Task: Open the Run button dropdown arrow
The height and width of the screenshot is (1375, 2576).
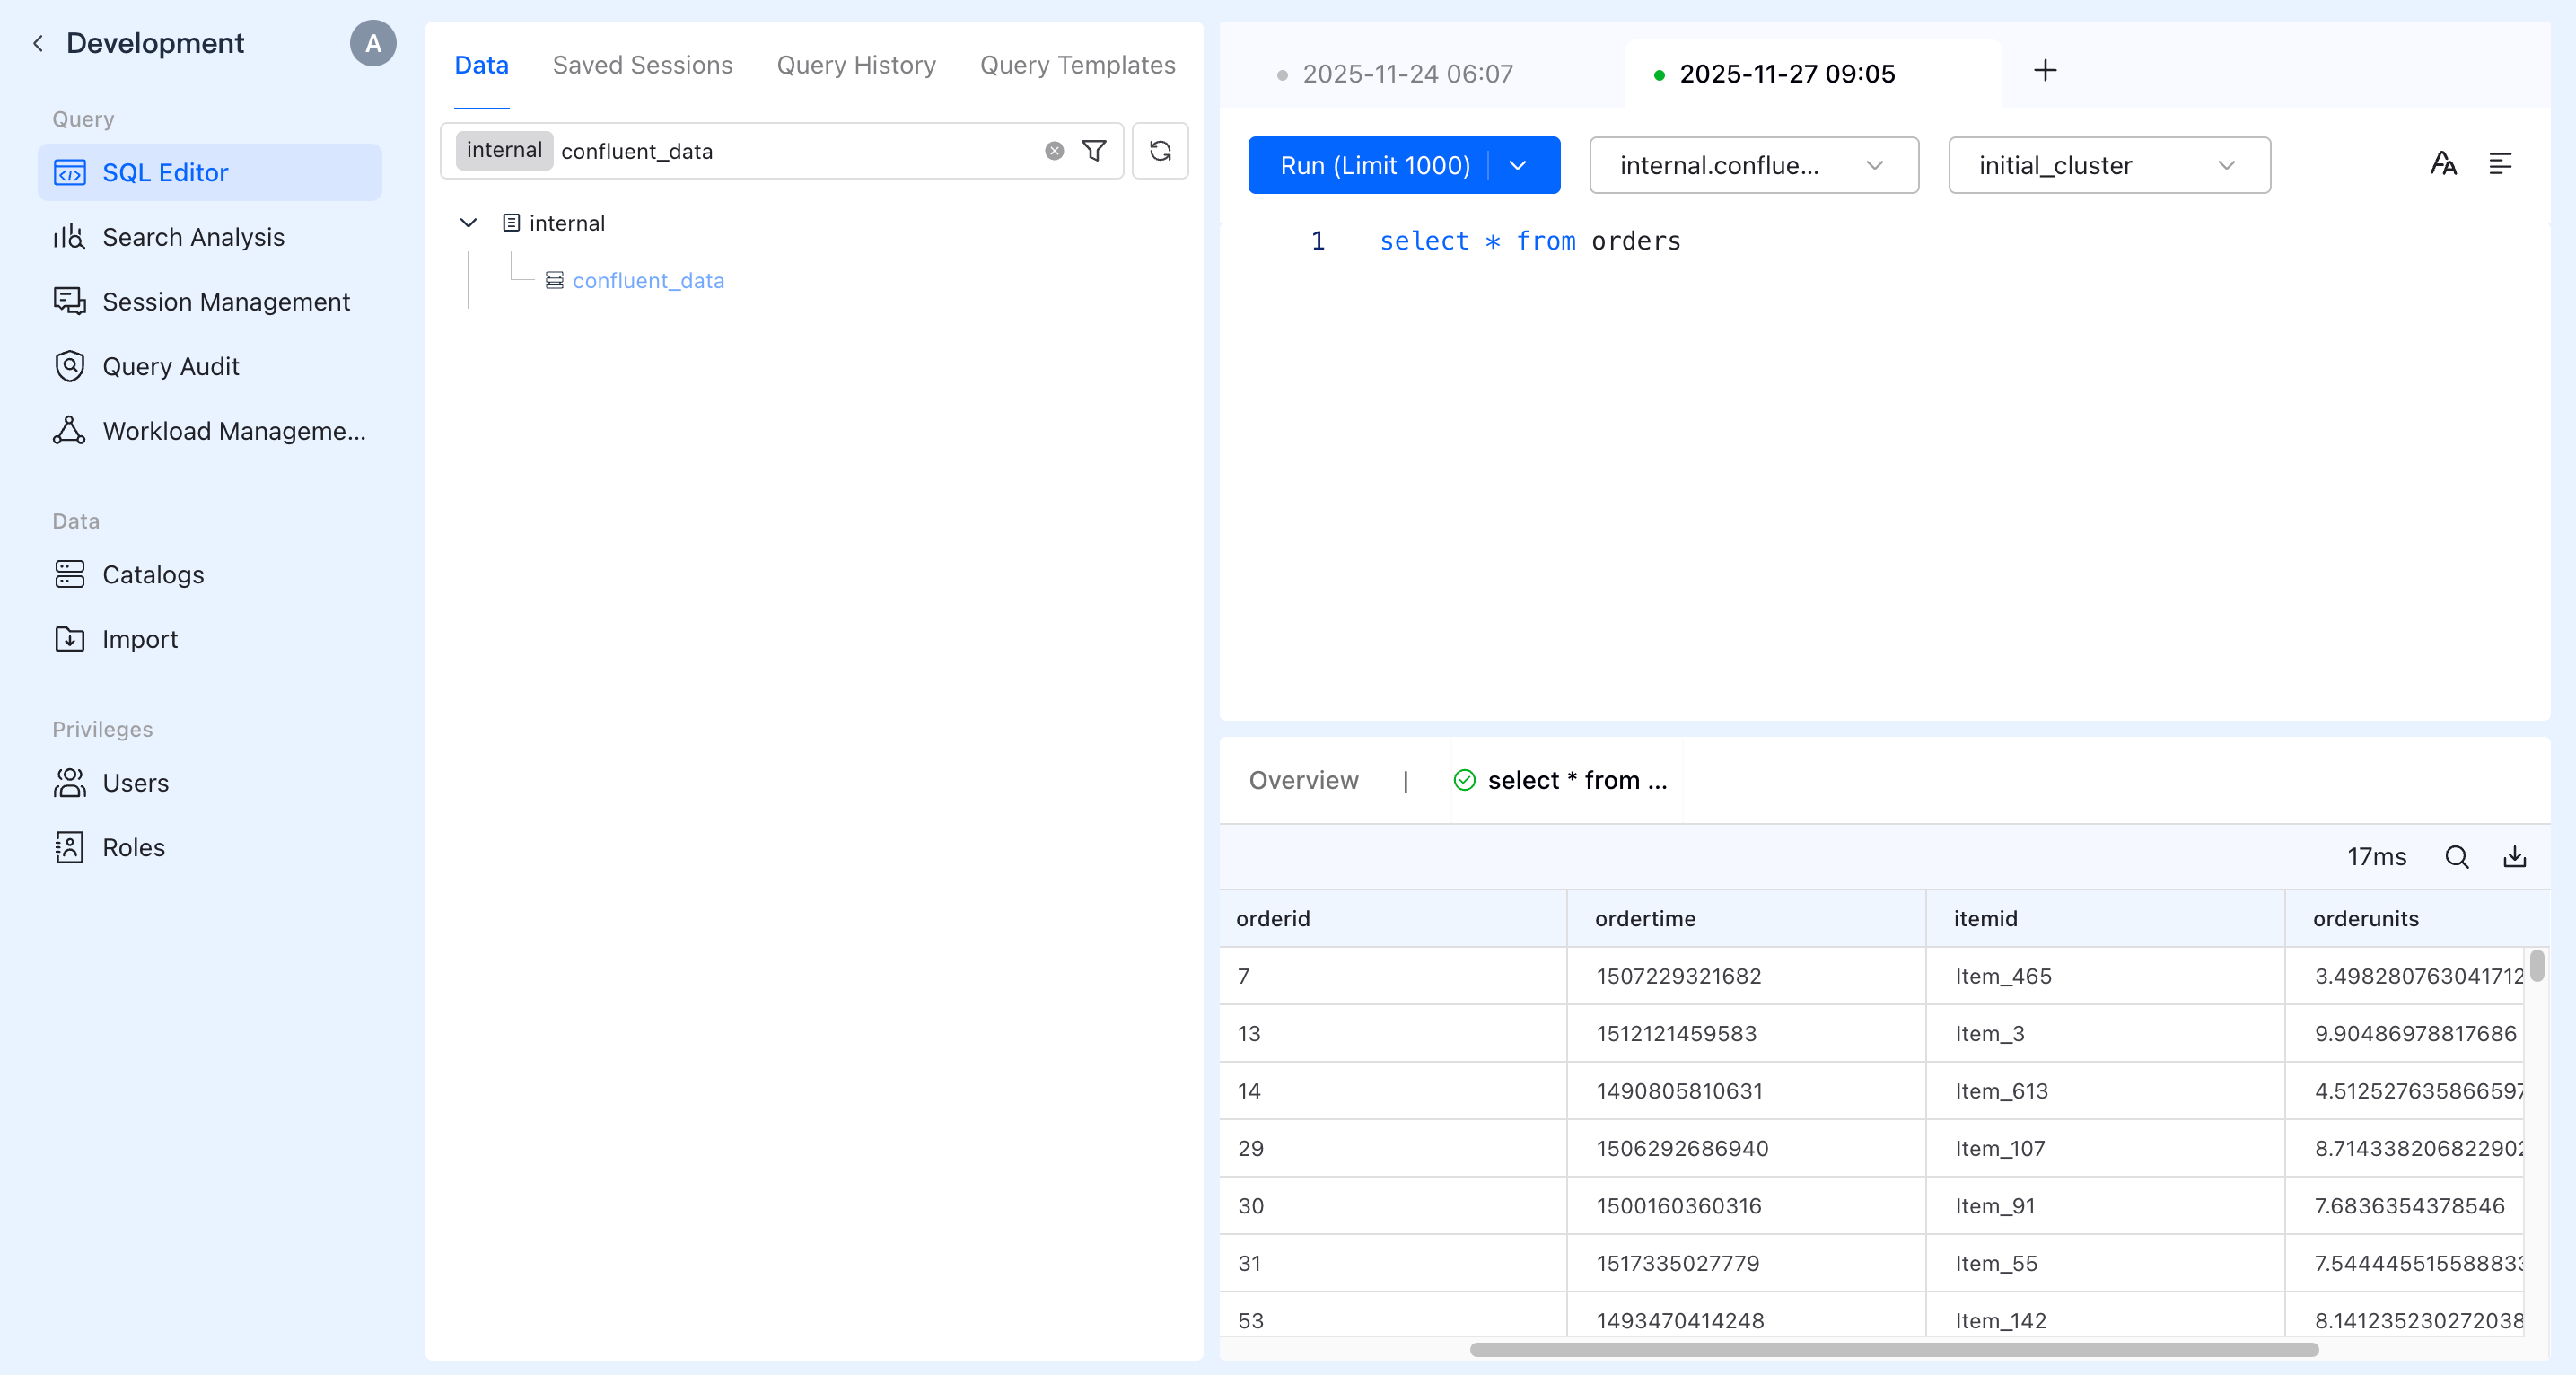Action: (x=1518, y=165)
